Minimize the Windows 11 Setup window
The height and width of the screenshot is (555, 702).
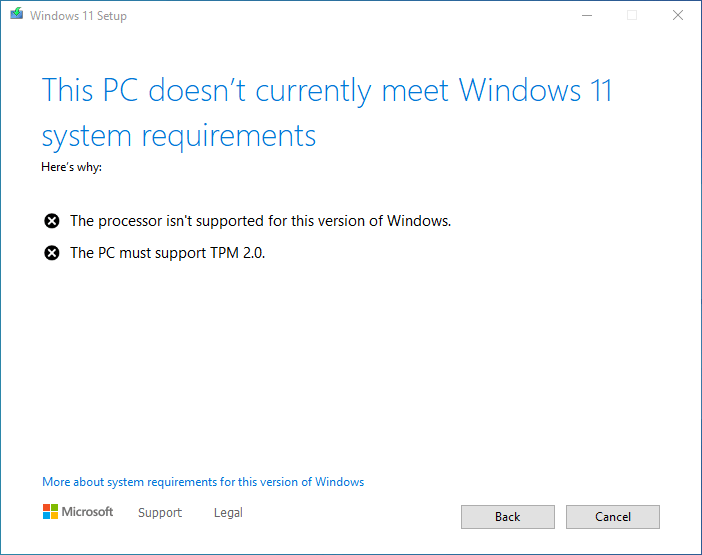pos(587,16)
